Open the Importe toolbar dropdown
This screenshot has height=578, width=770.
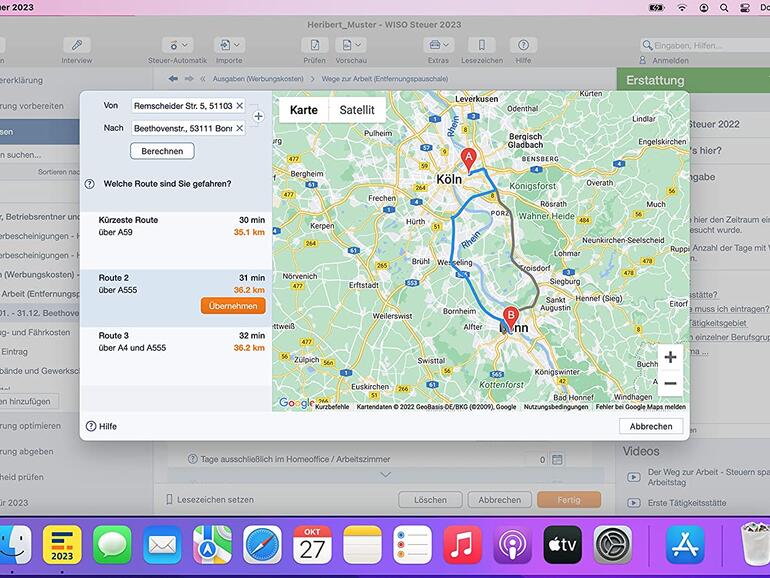[229, 46]
